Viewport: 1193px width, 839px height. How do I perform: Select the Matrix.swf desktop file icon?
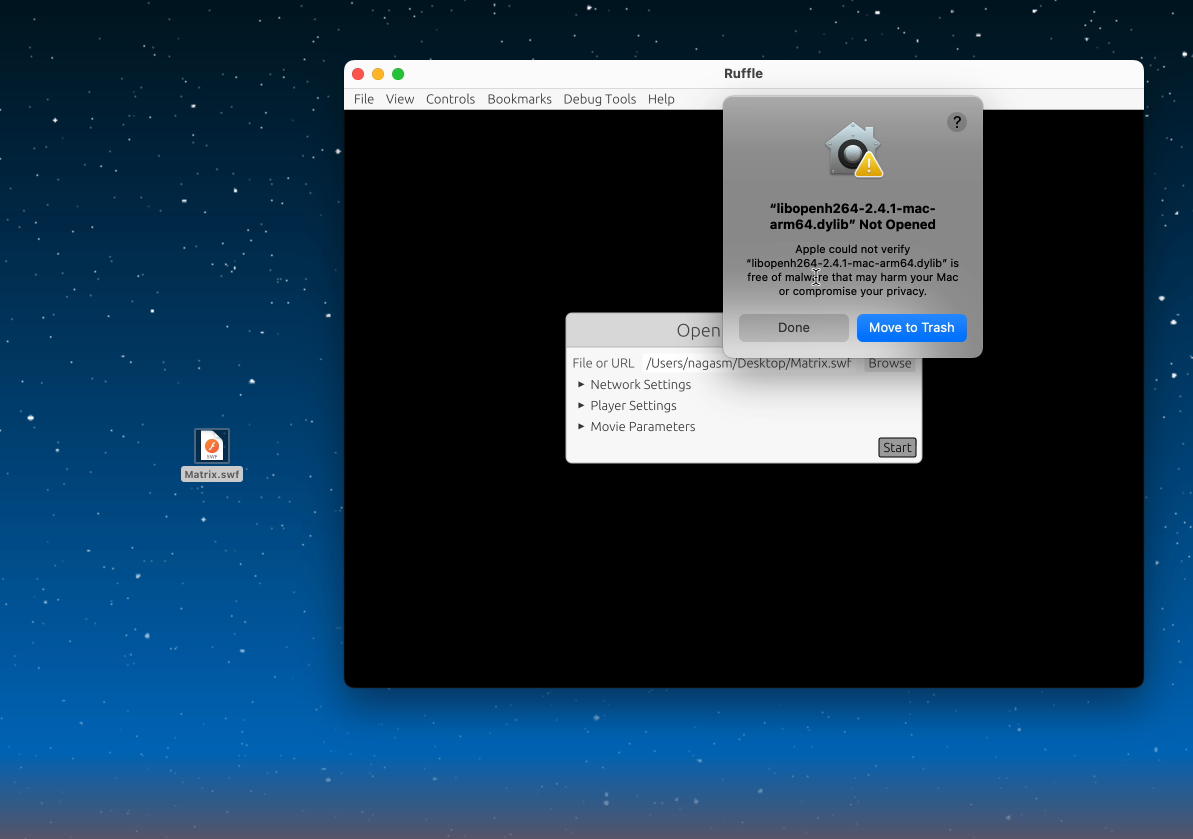(x=212, y=446)
